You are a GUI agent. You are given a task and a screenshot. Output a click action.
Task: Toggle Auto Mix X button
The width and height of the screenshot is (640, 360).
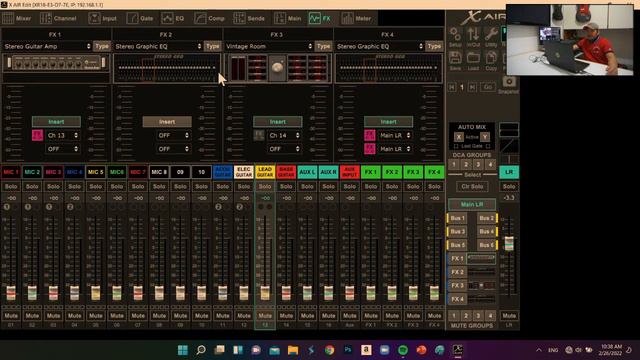tap(459, 137)
